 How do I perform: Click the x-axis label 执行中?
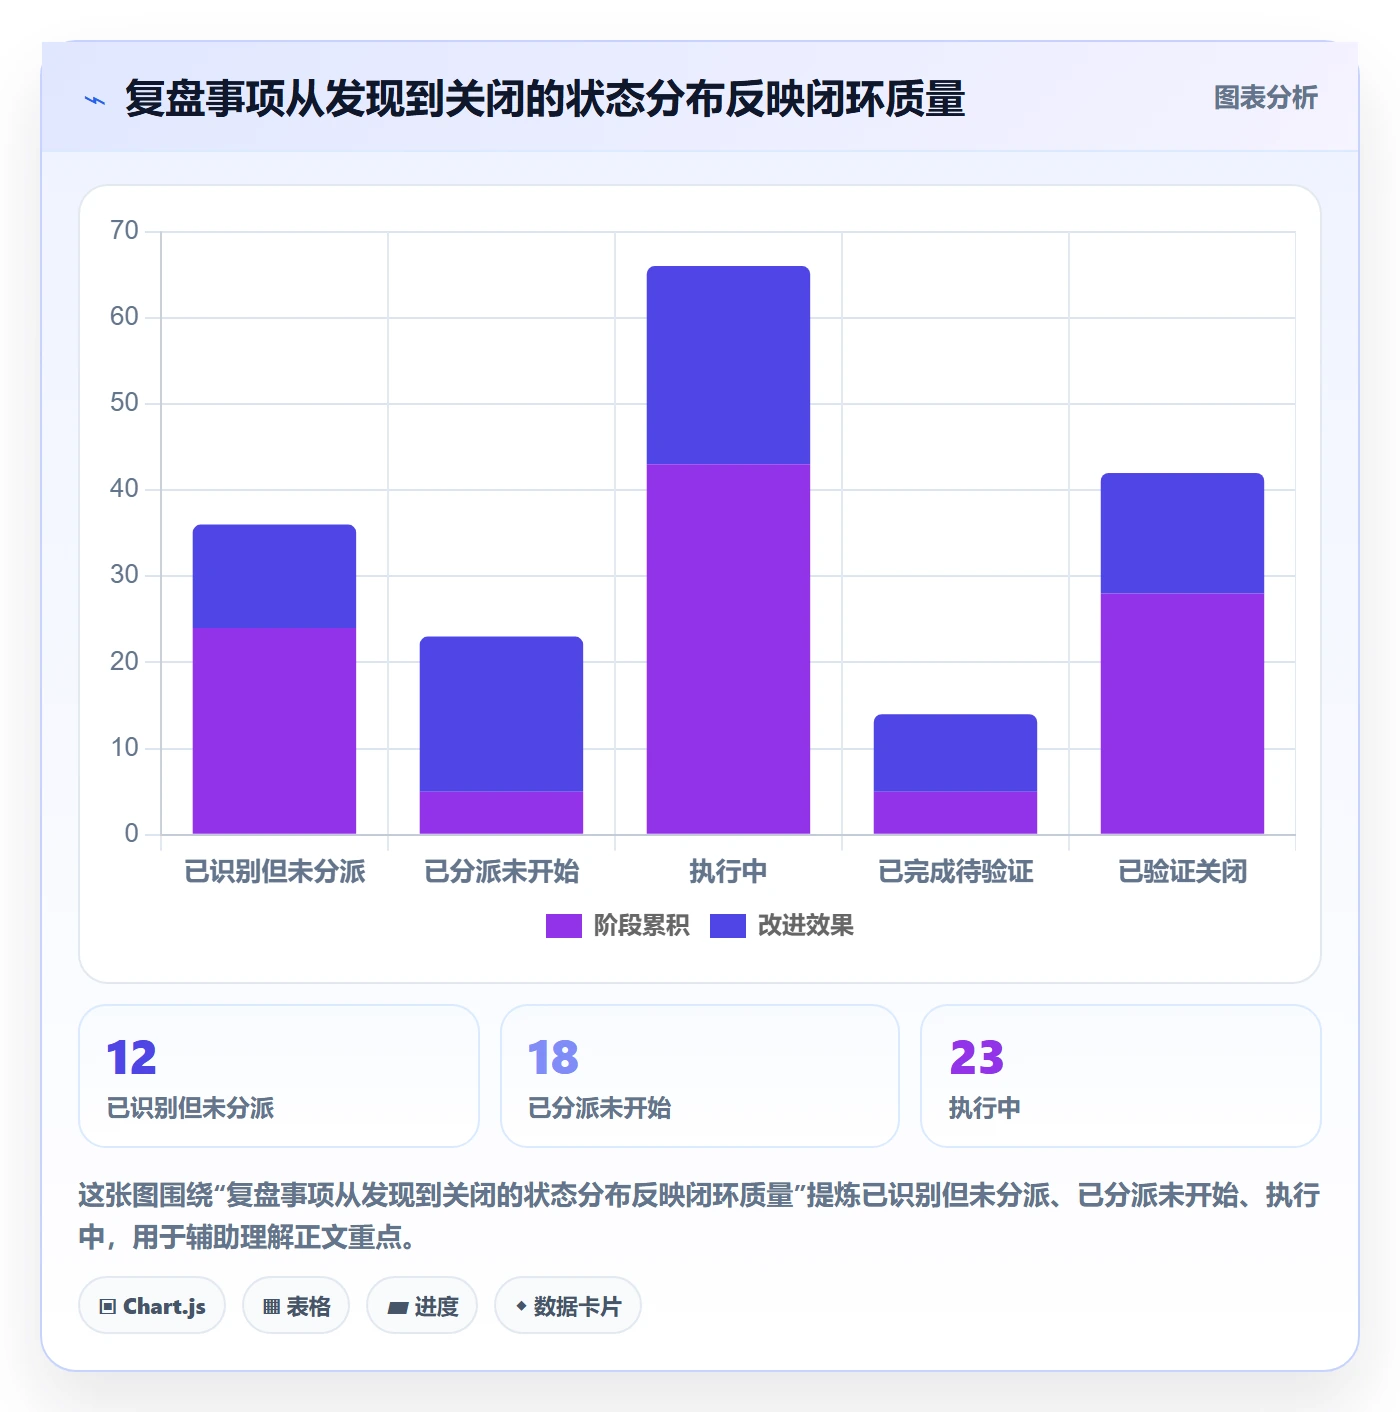point(728,872)
